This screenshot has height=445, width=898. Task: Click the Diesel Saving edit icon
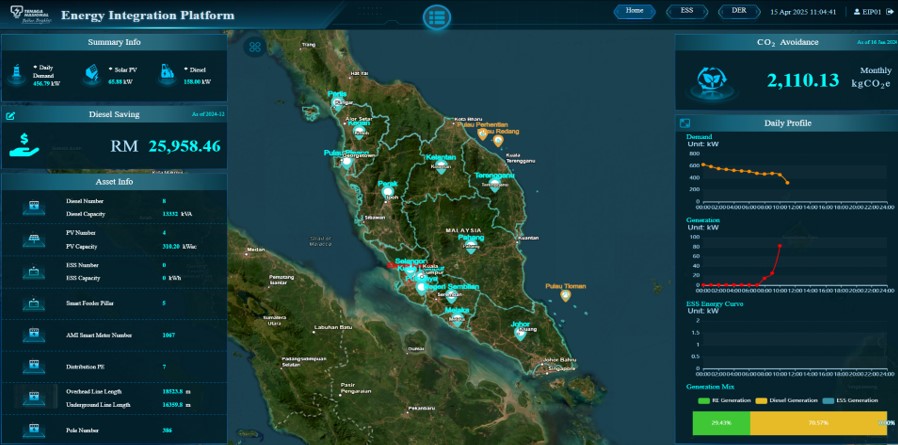[11, 115]
